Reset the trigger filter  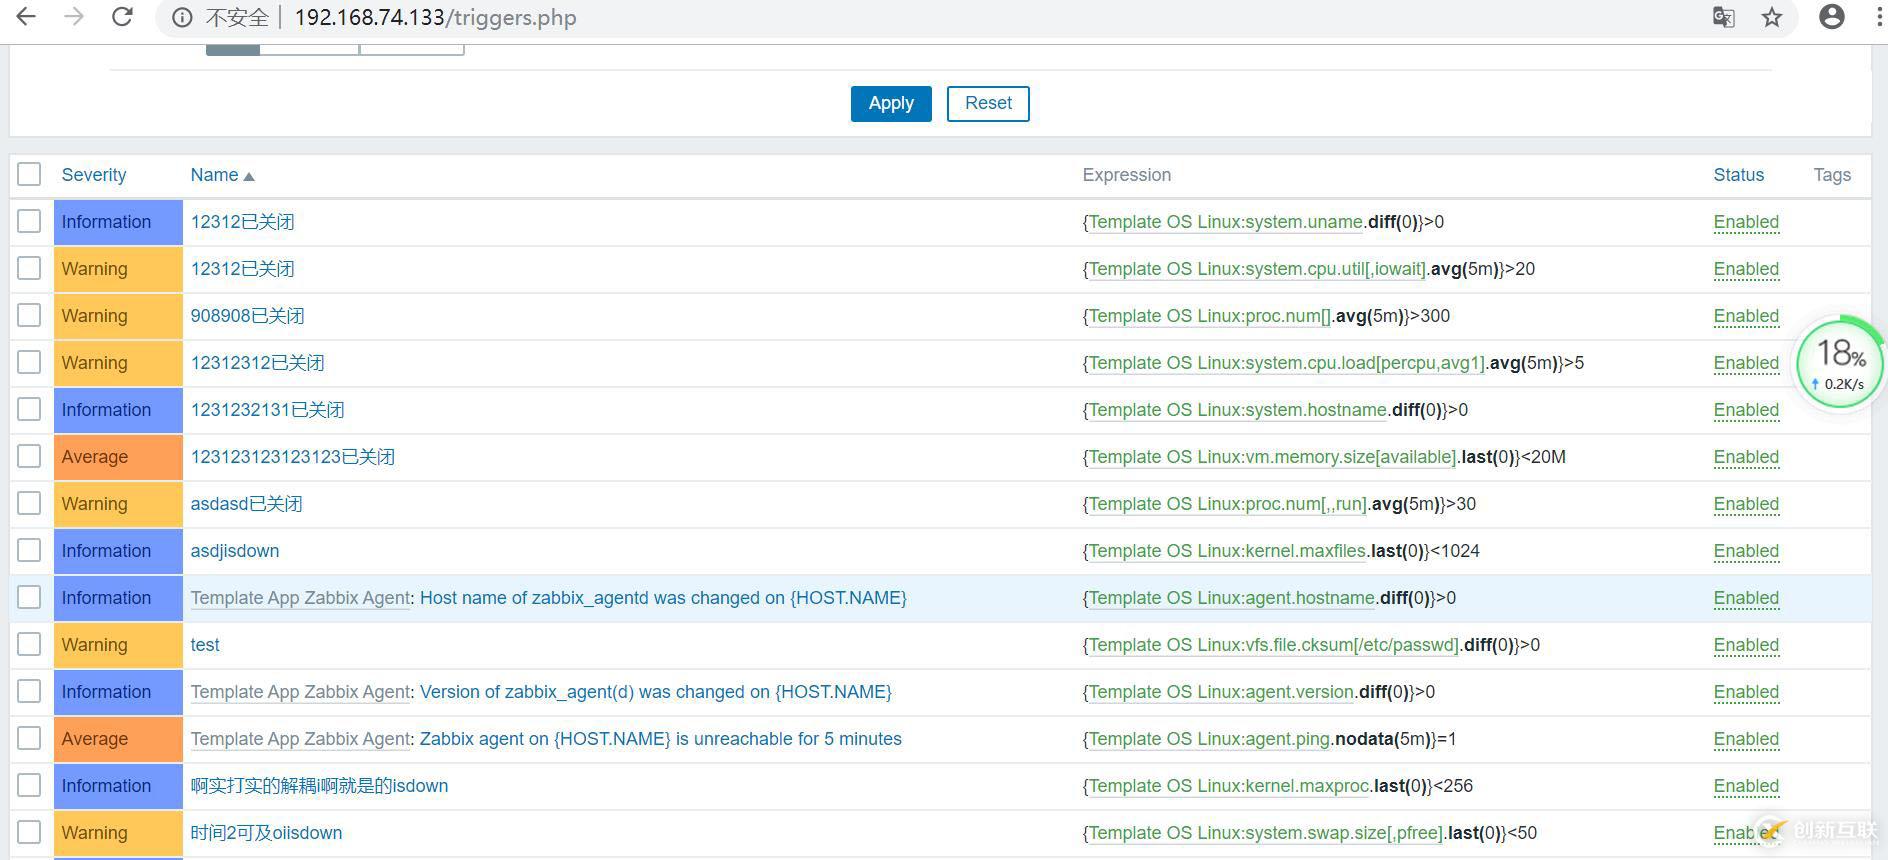[x=988, y=103]
